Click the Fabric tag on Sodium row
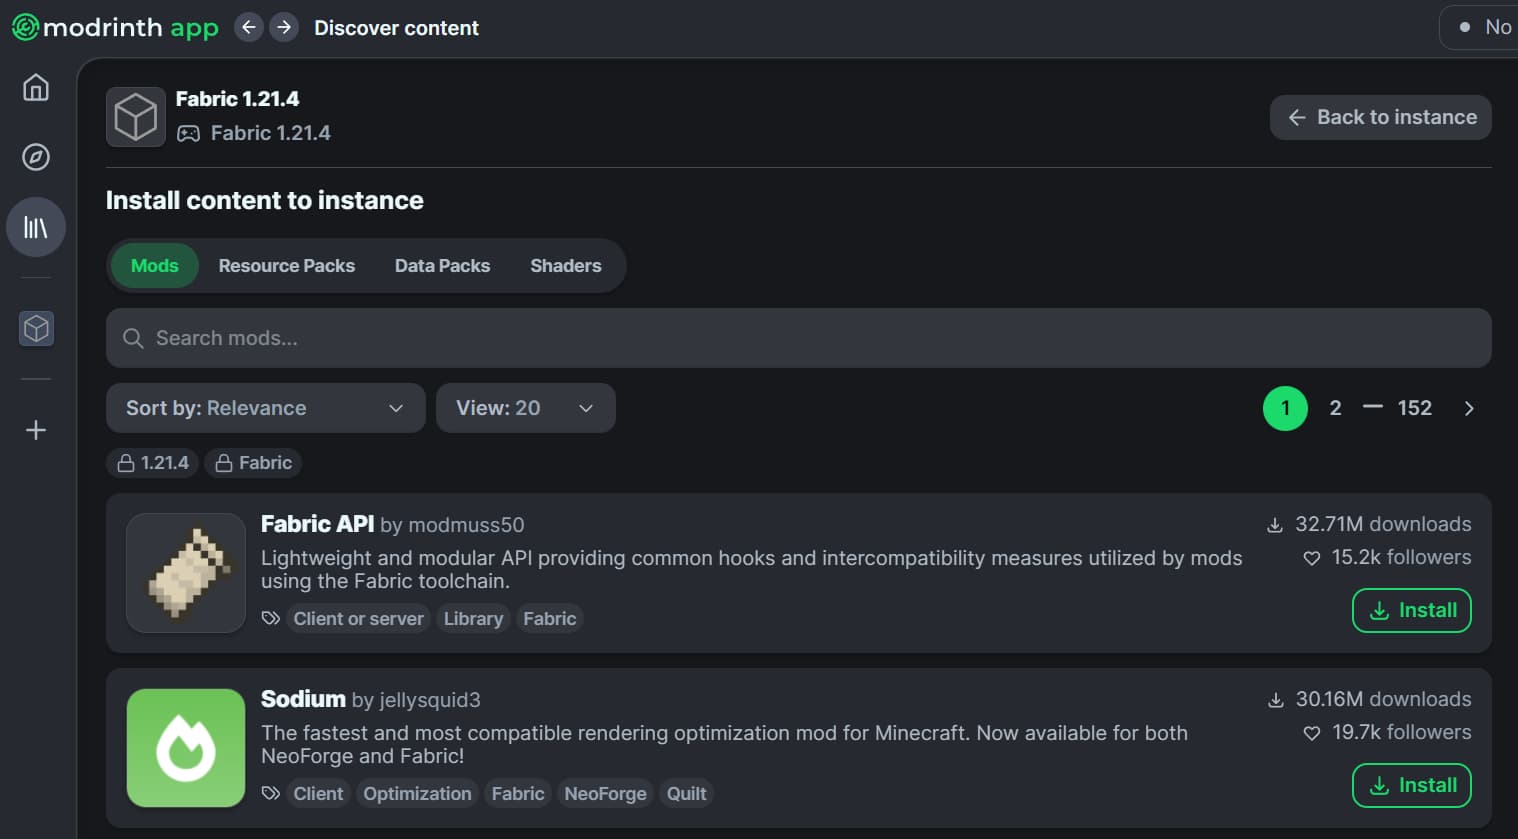1518x839 pixels. click(x=518, y=794)
